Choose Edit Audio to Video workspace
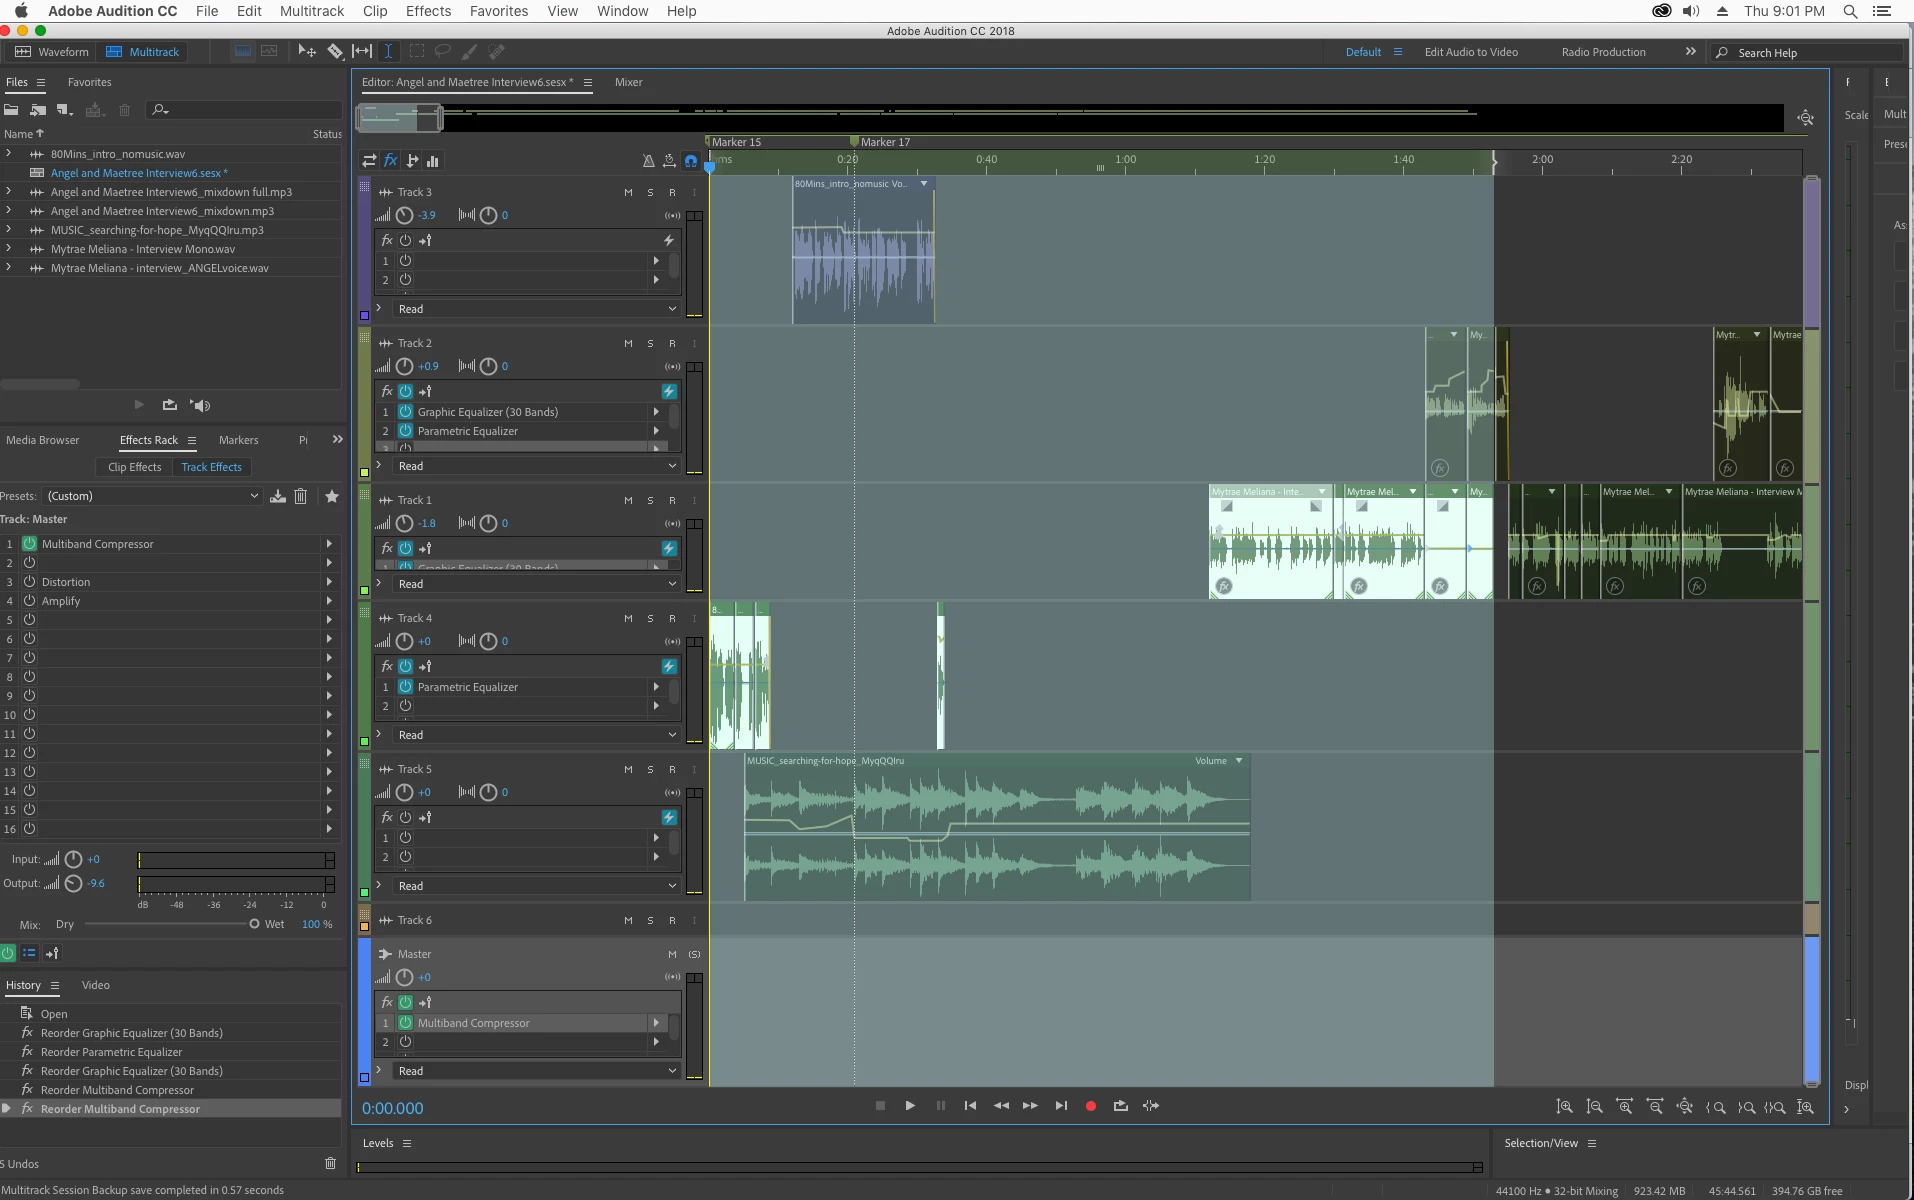Screen dimensions: 1914x1200 tap(1471, 52)
